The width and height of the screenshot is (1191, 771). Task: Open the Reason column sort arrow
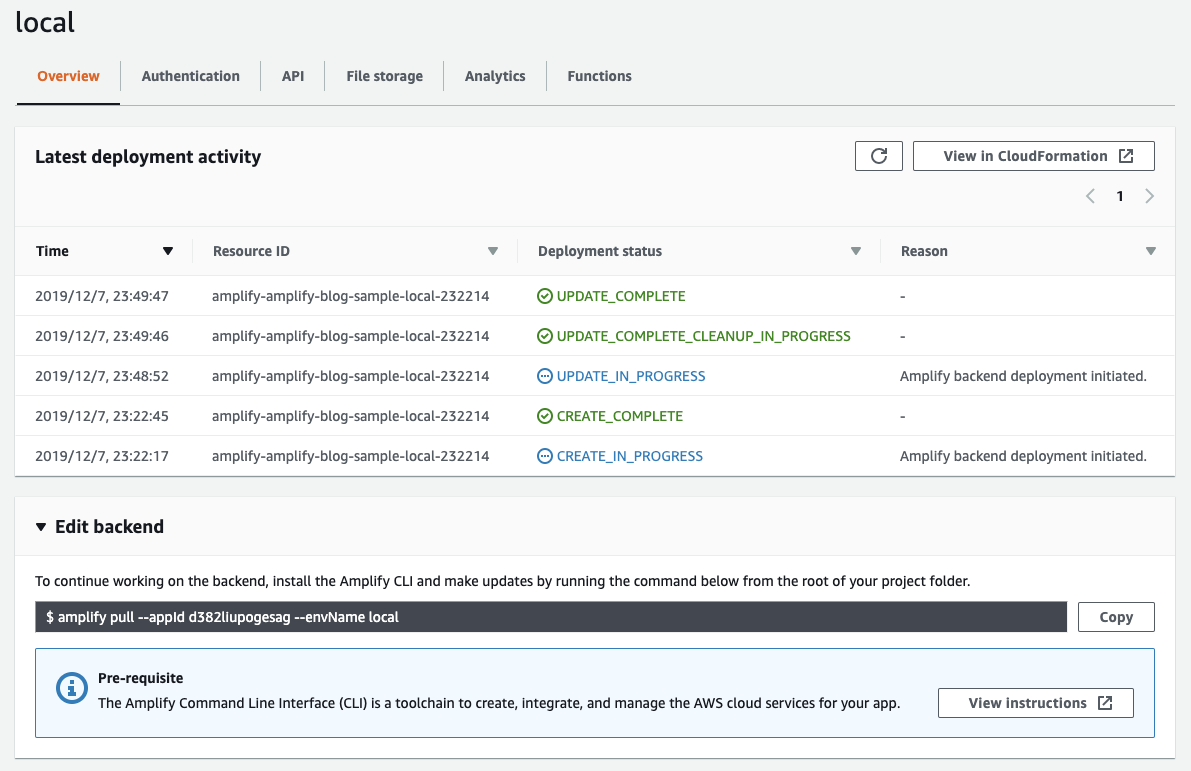(1151, 251)
